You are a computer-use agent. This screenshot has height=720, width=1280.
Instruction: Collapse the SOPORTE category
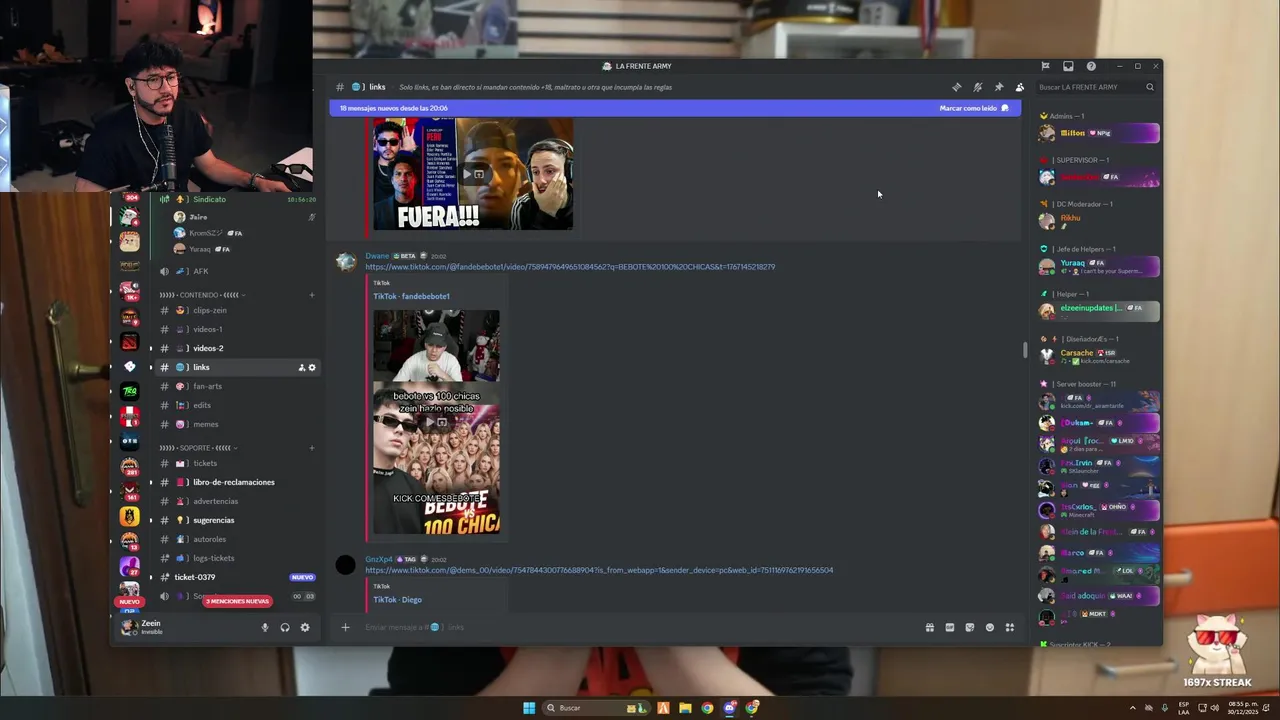[198, 448]
